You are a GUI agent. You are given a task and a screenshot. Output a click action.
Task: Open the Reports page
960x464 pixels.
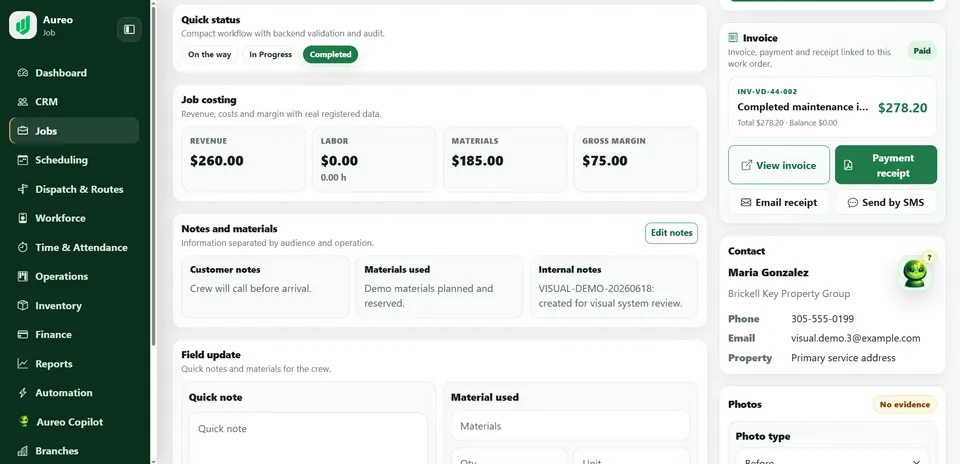(74, 364)
